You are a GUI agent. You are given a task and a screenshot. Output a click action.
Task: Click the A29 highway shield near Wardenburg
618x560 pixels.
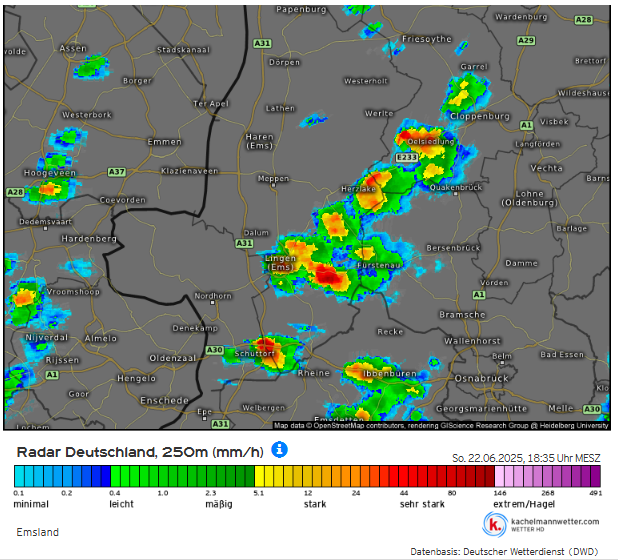point(526,40)
